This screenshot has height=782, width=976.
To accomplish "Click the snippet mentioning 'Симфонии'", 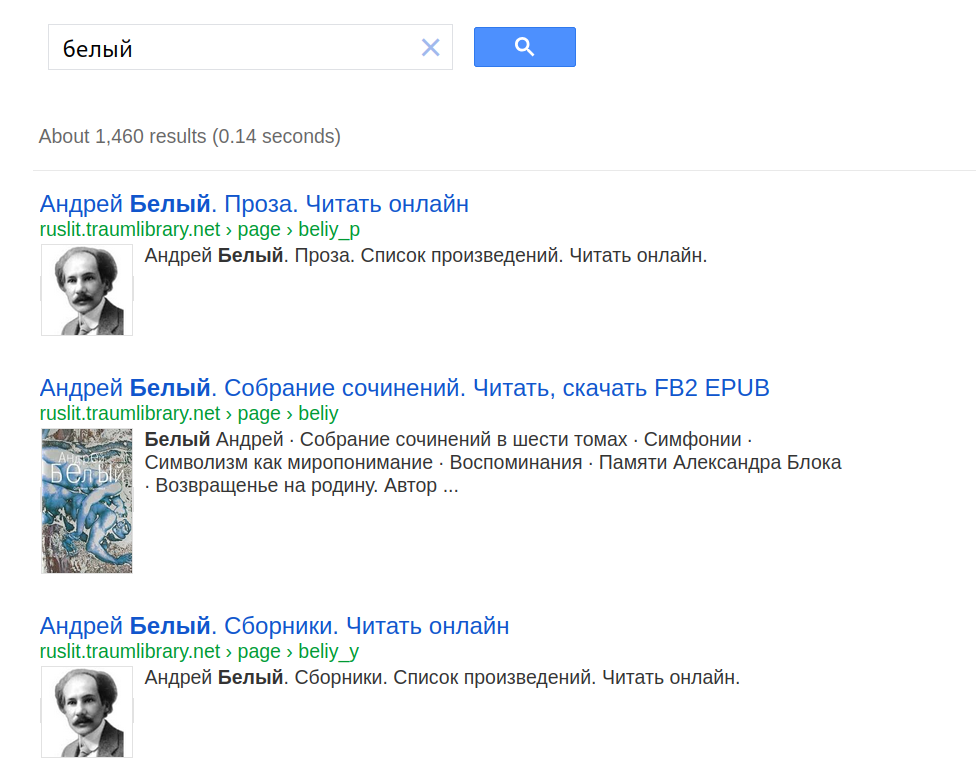I will (x=492, y=463).
